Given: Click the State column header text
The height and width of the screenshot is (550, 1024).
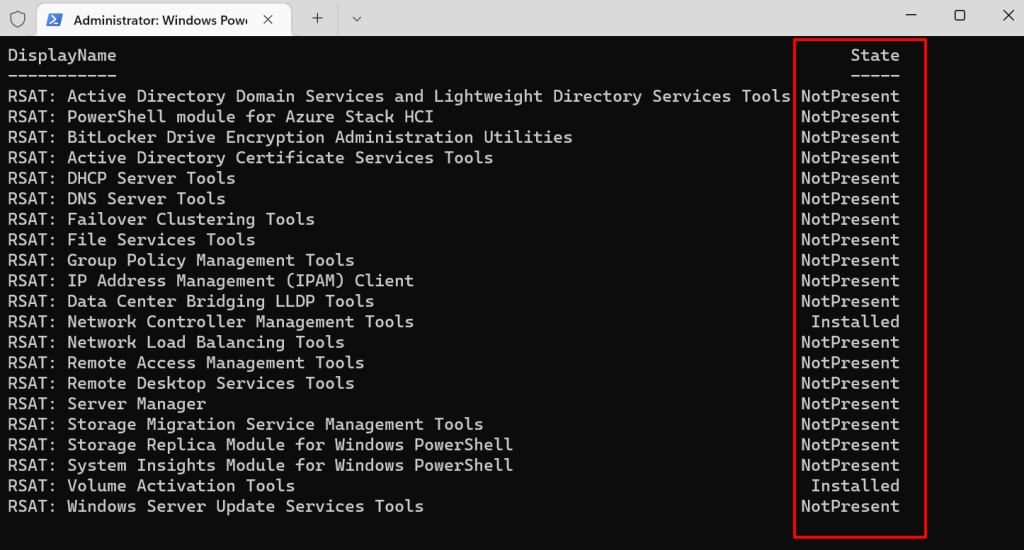Looking at the screenshot, I should coord(874,55).
